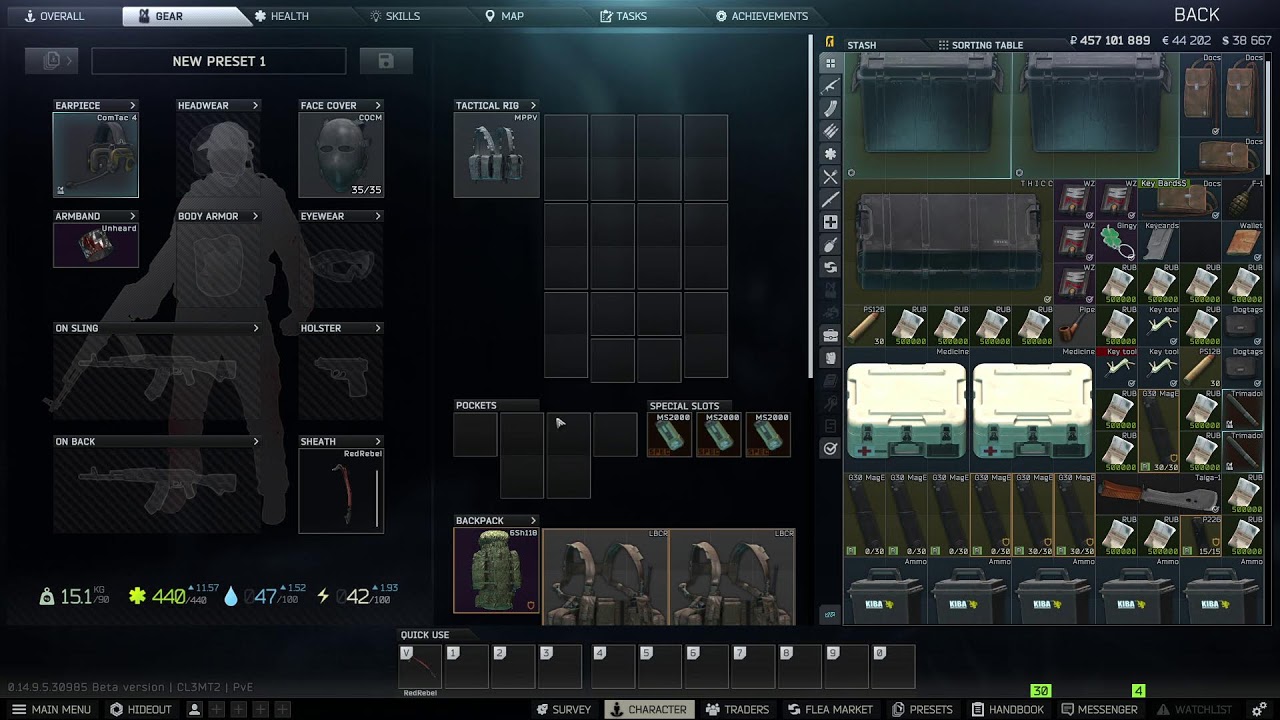This screenshot has width=1280, height=720.
Task: Expand the Headwear slot arrow
Action: (256, 105)
